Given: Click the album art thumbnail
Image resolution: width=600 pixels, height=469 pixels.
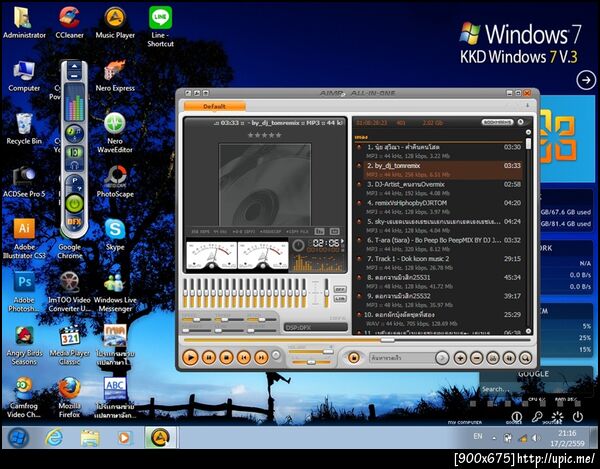Looking at the screenshot, I should pos(265,184).
